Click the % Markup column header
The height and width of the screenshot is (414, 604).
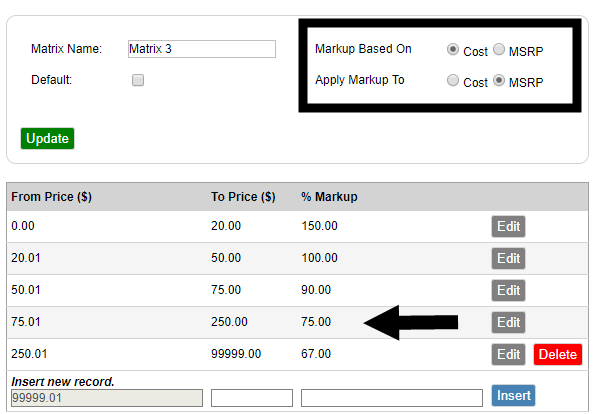[x=329, y=197]
